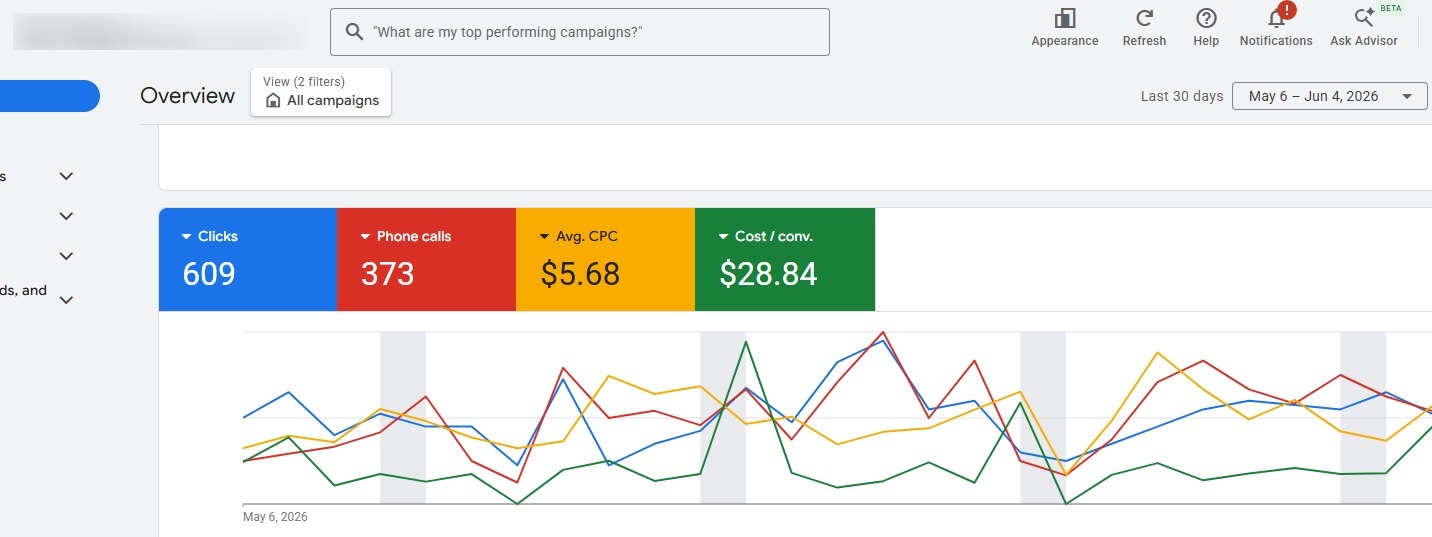This screenshot has width=1432, height=537.
Task: Open the Cost / conv. metric dropdown arrow
Action: 724,237
